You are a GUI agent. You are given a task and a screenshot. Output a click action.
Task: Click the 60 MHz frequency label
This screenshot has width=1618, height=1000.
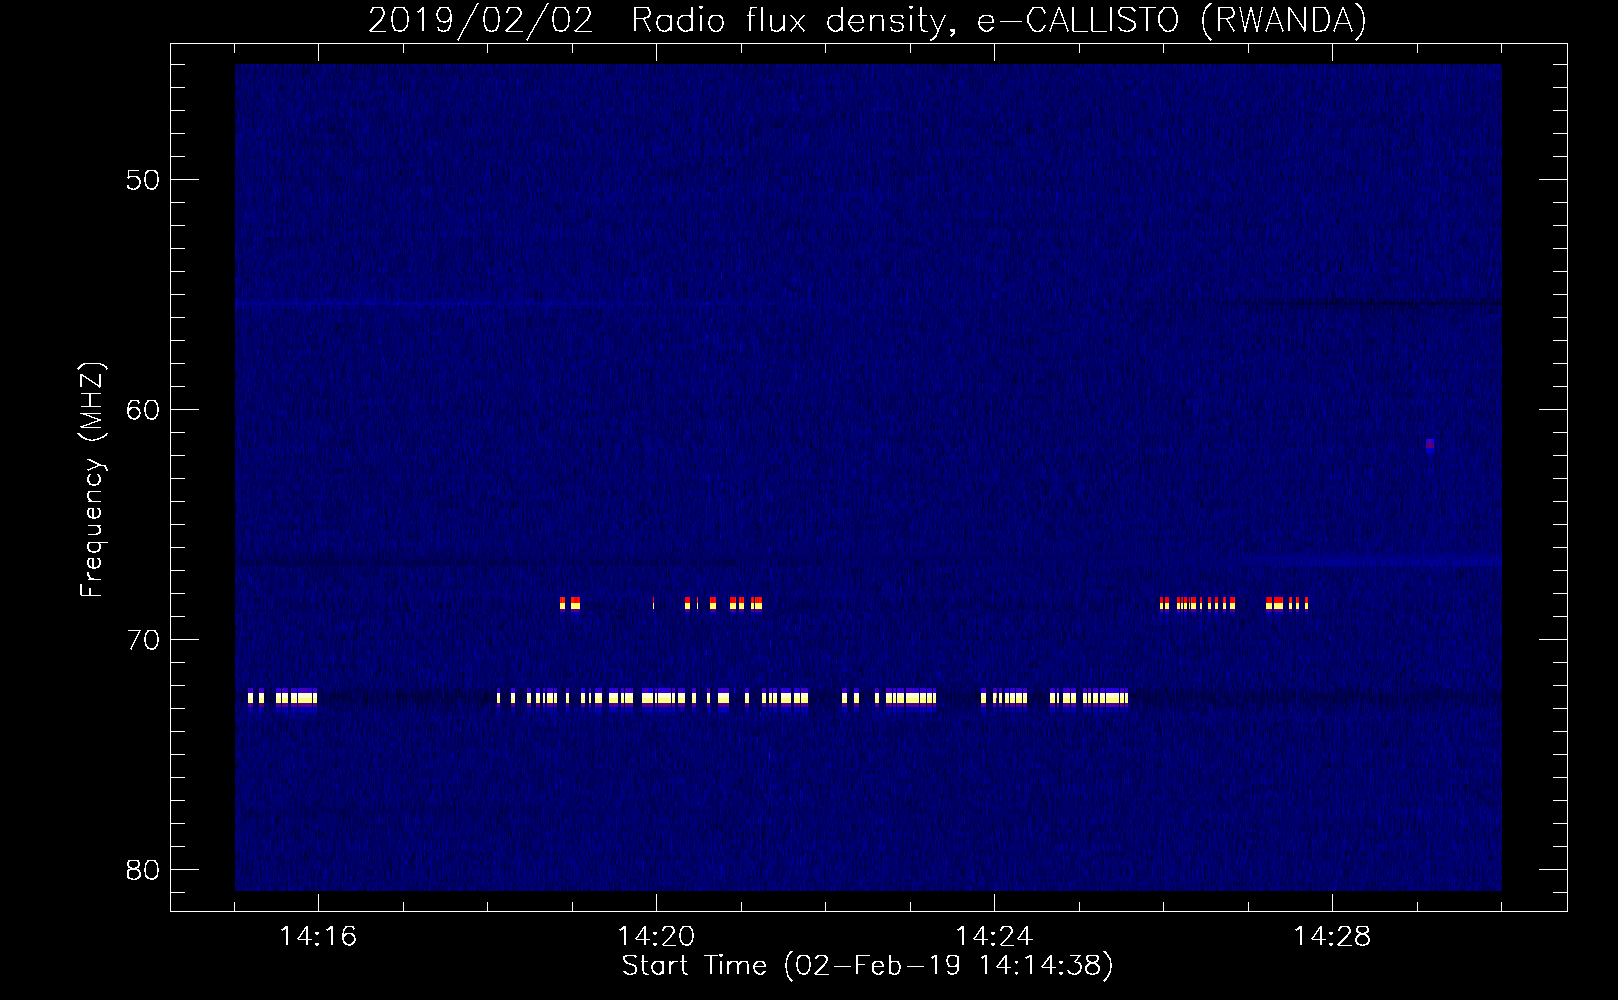(x=143, y=410)
